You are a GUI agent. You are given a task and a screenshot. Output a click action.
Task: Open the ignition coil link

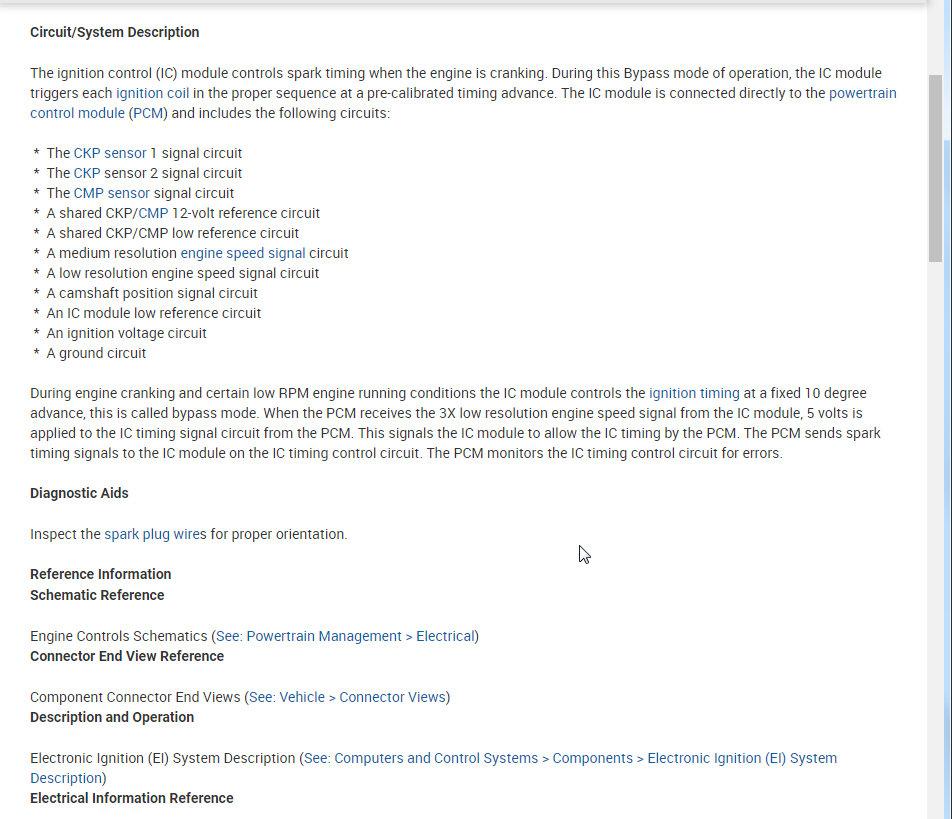[152, 93]
